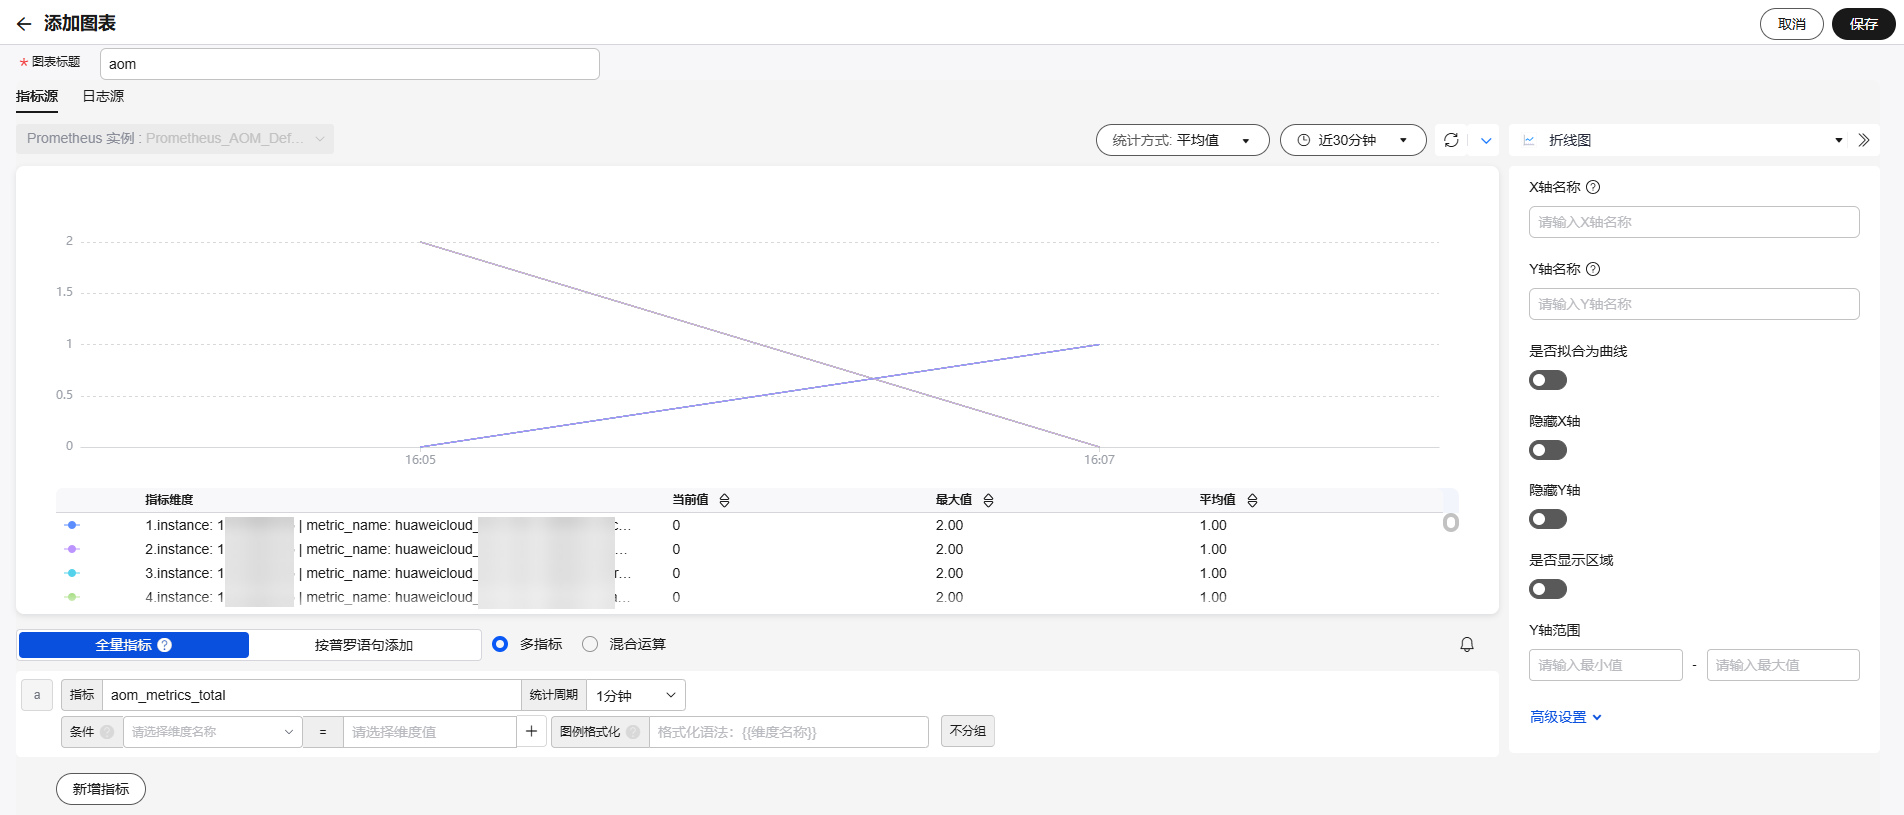Click the 指标维度 column header

tap(169, 500)
